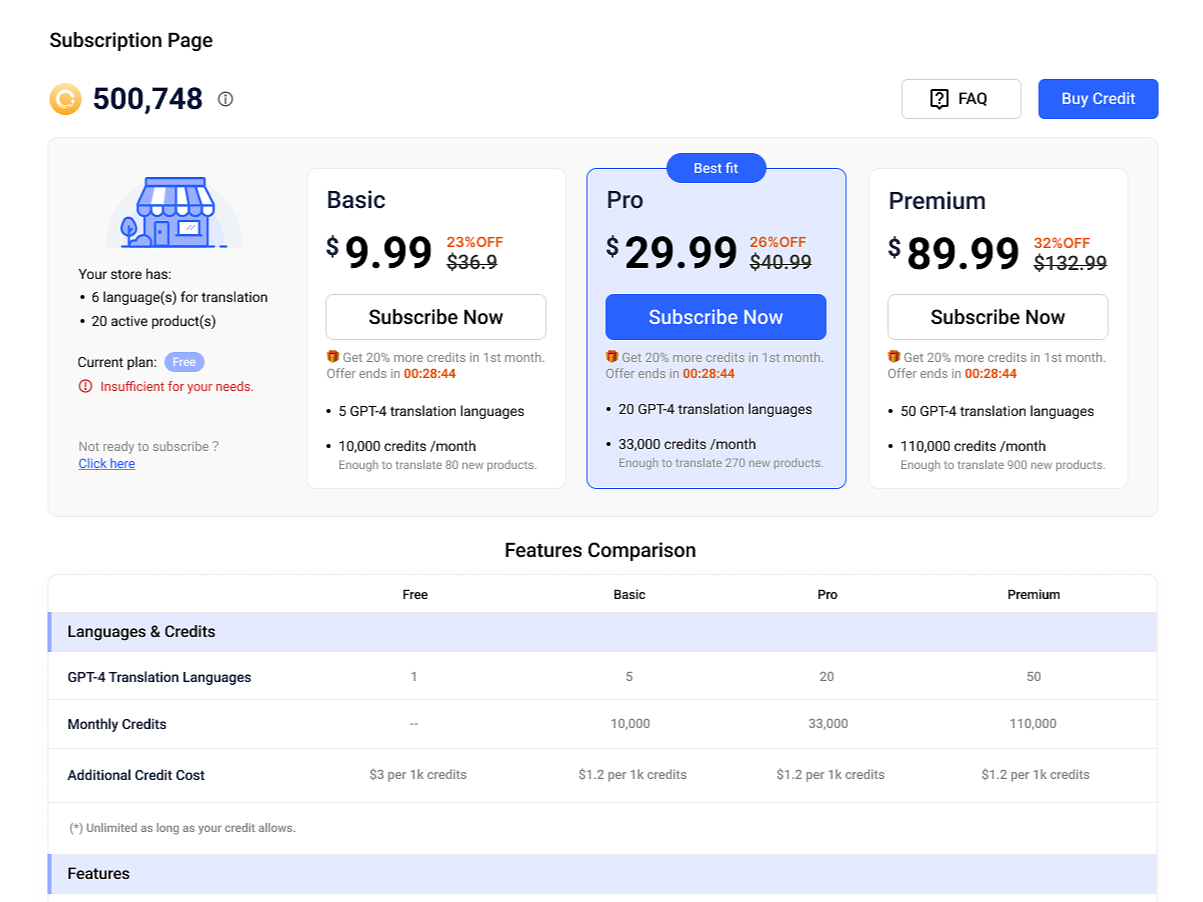Click '20 GPT-4 translation languages' text
Viewport: 1203px width, 902px height.
[x=715, y=409]
